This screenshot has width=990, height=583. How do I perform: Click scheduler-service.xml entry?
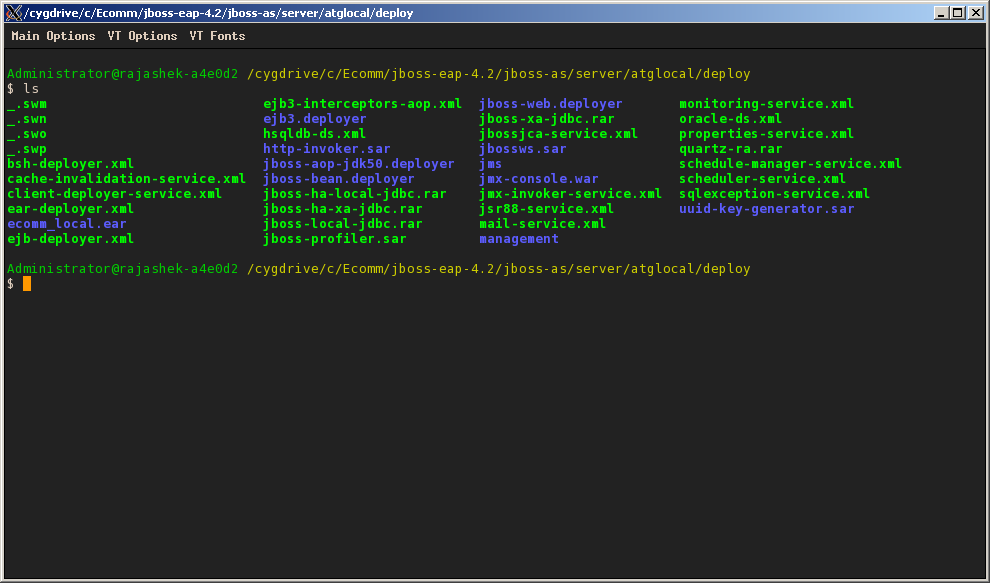(x=763, y=179)
